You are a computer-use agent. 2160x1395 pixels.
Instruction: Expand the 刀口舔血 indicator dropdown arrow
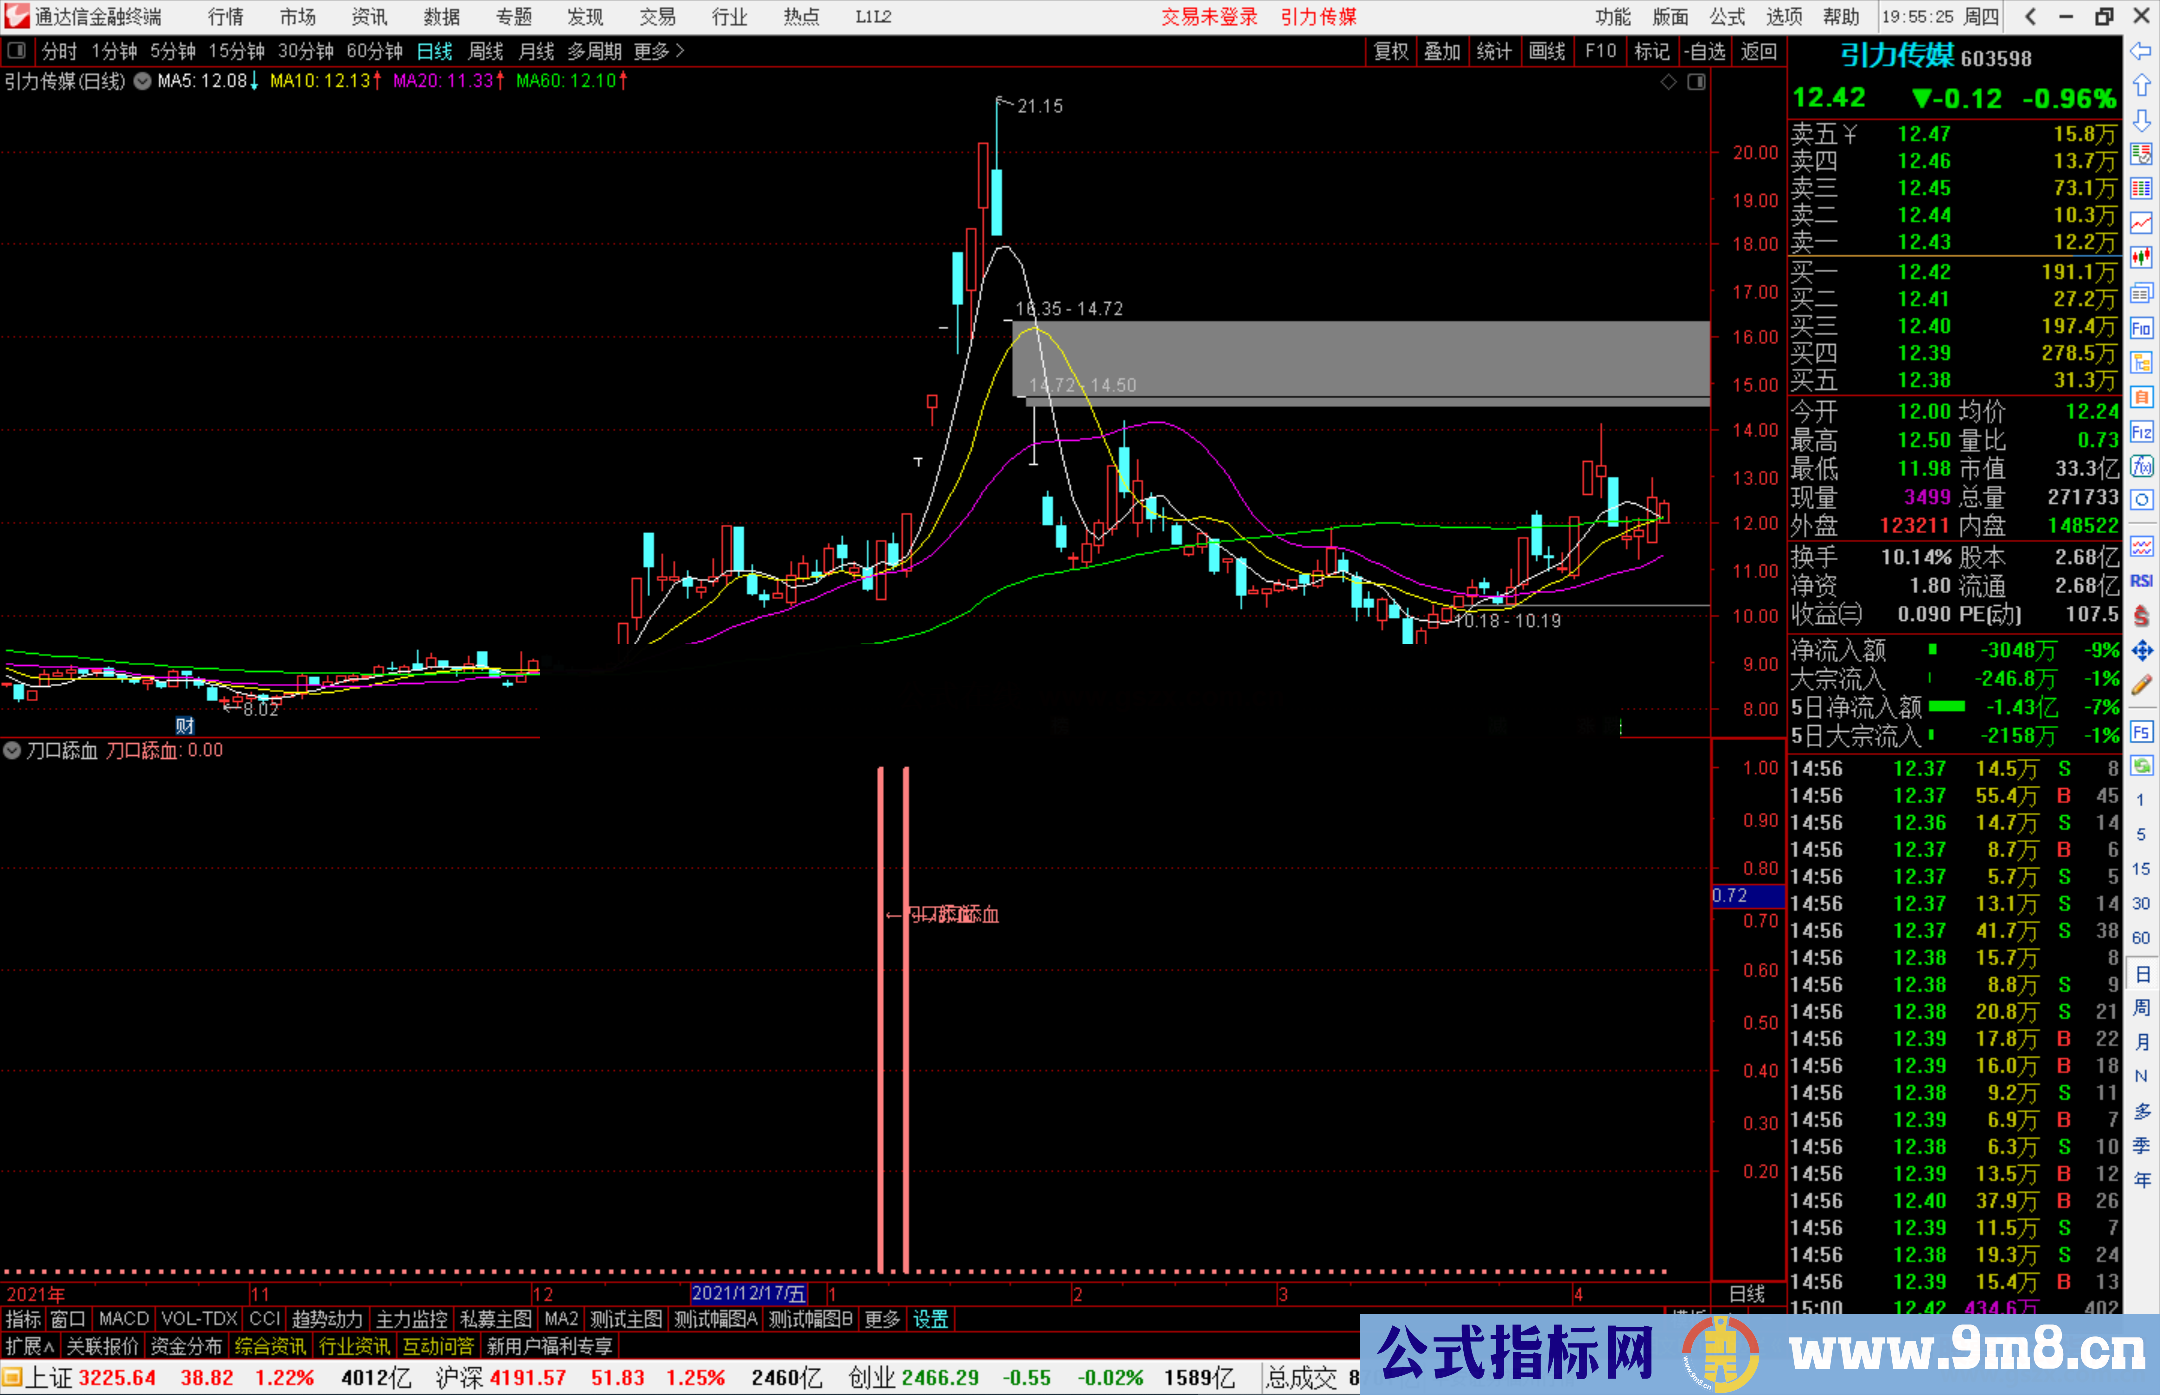(13, 750)
